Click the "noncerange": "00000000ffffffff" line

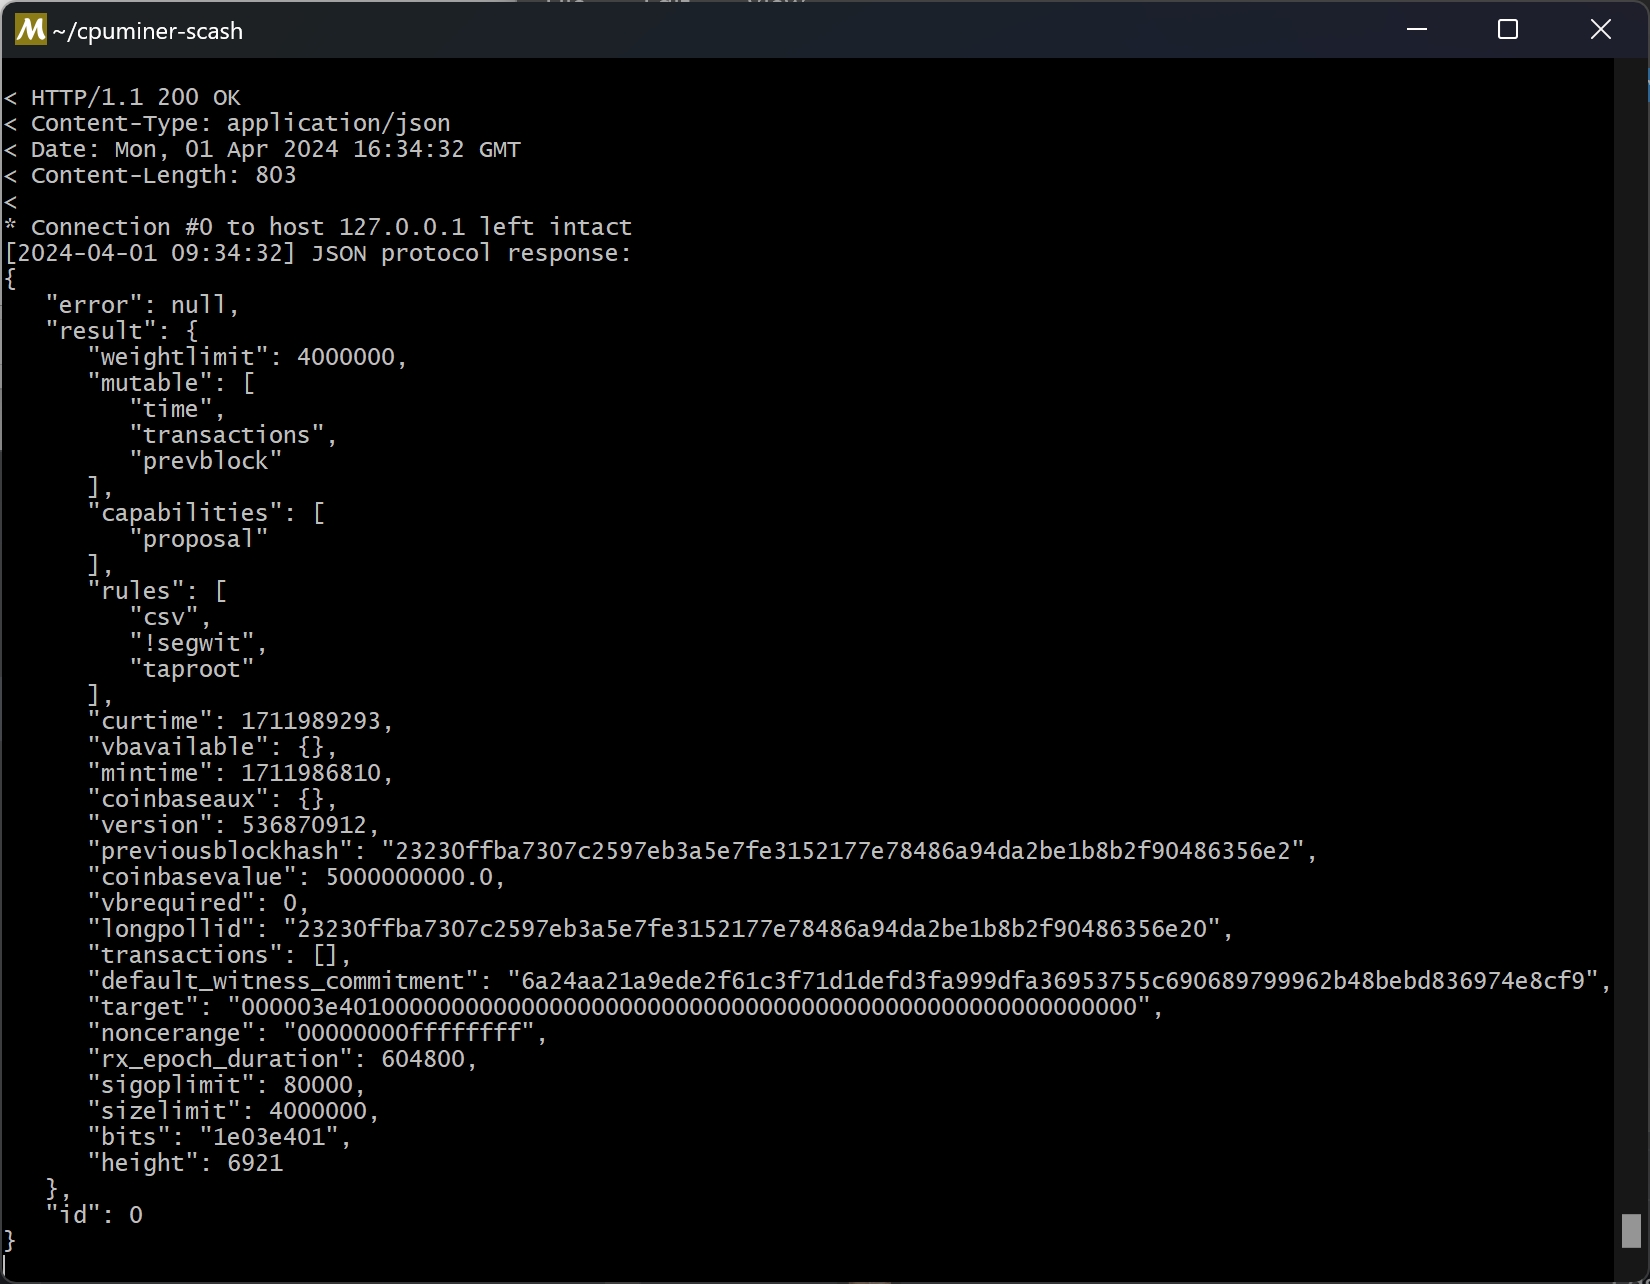318,1033
